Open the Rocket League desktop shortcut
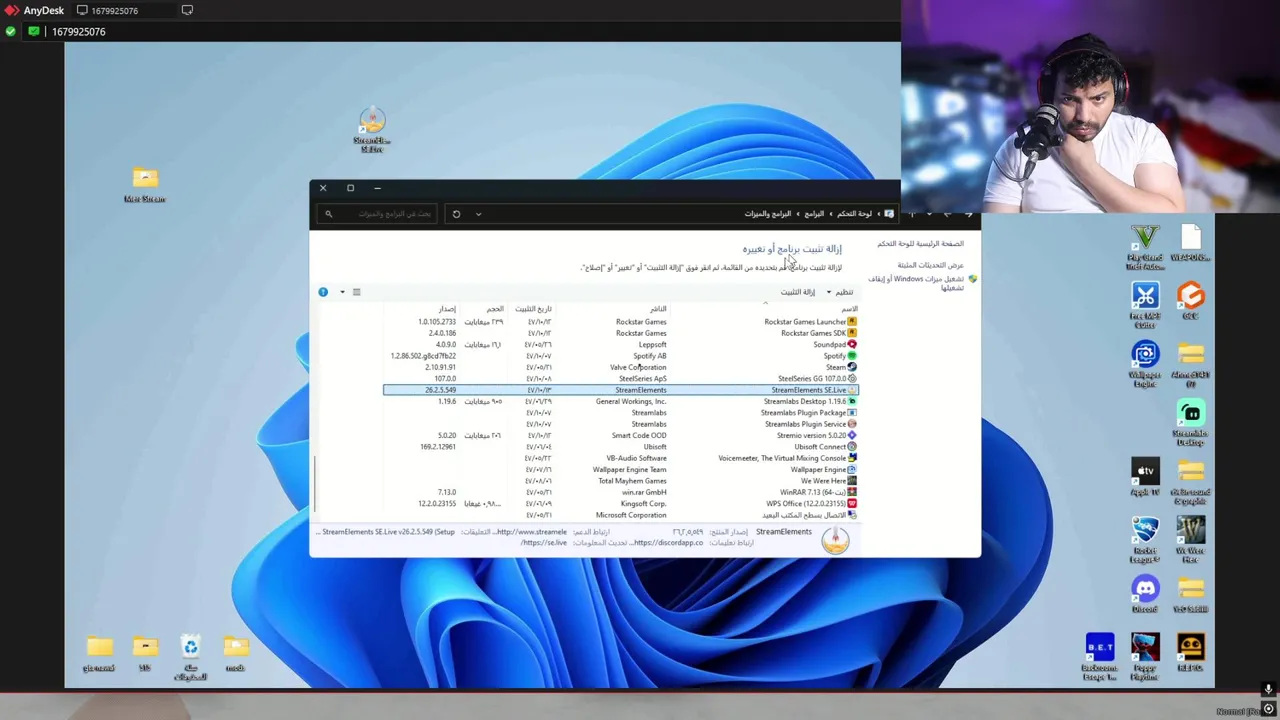This screenshot has height=720, width=1280. [1145, 539]
